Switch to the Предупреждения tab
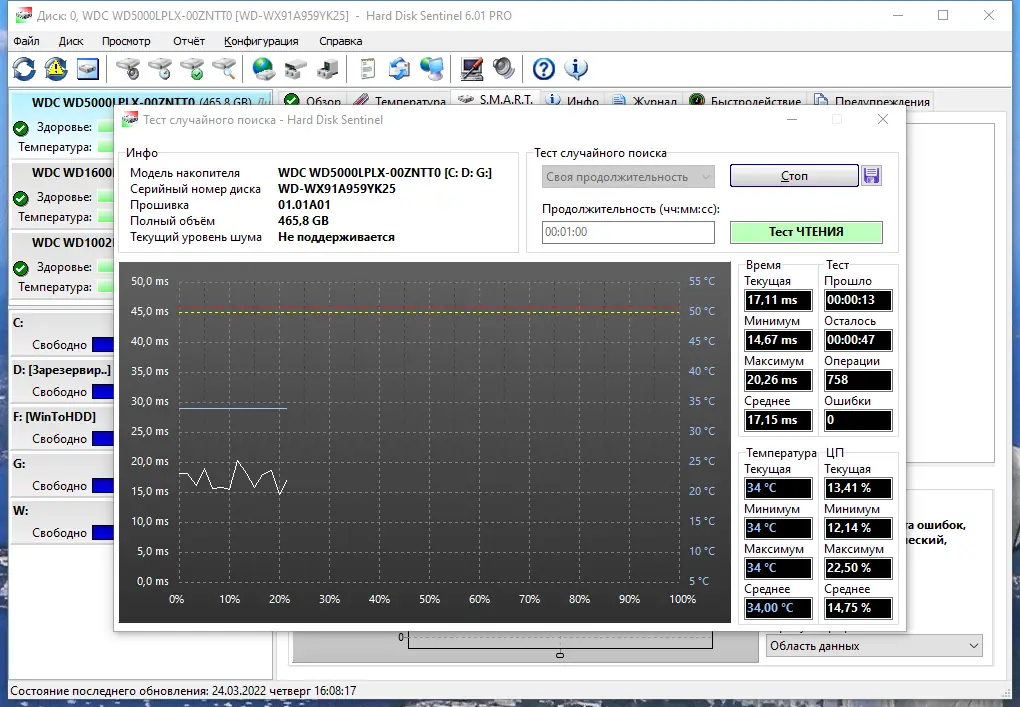 click(x=872, y=101)
